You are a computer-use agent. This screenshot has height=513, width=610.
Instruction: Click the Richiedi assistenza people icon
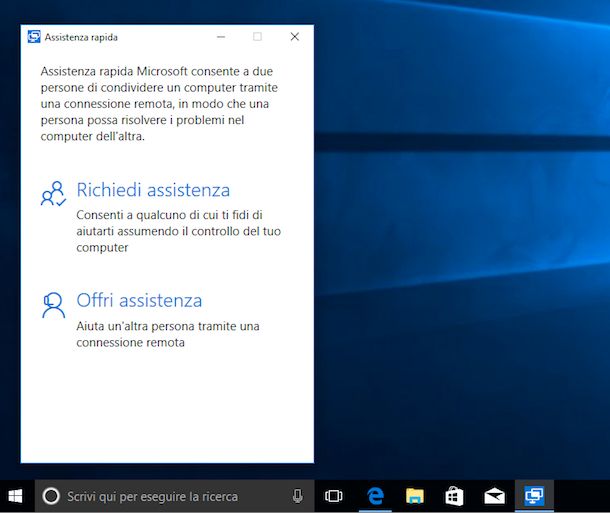[53, 193]
